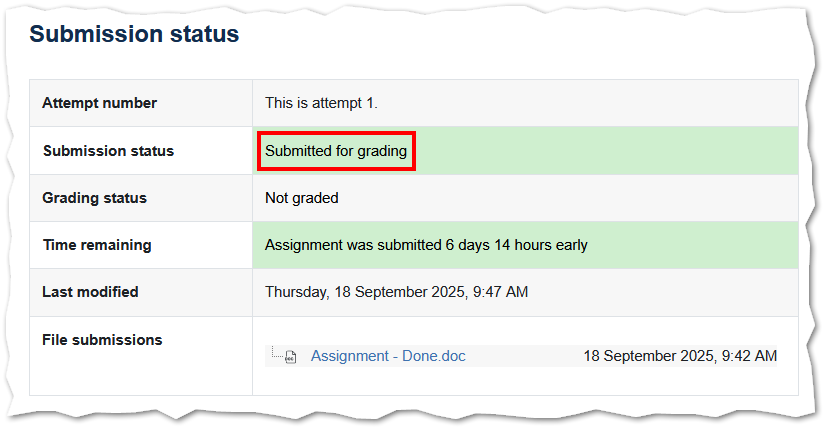Click empty green area right of "Submitted for grading"
This screenshot has height=429, width=825.
(x=600, y=151)
